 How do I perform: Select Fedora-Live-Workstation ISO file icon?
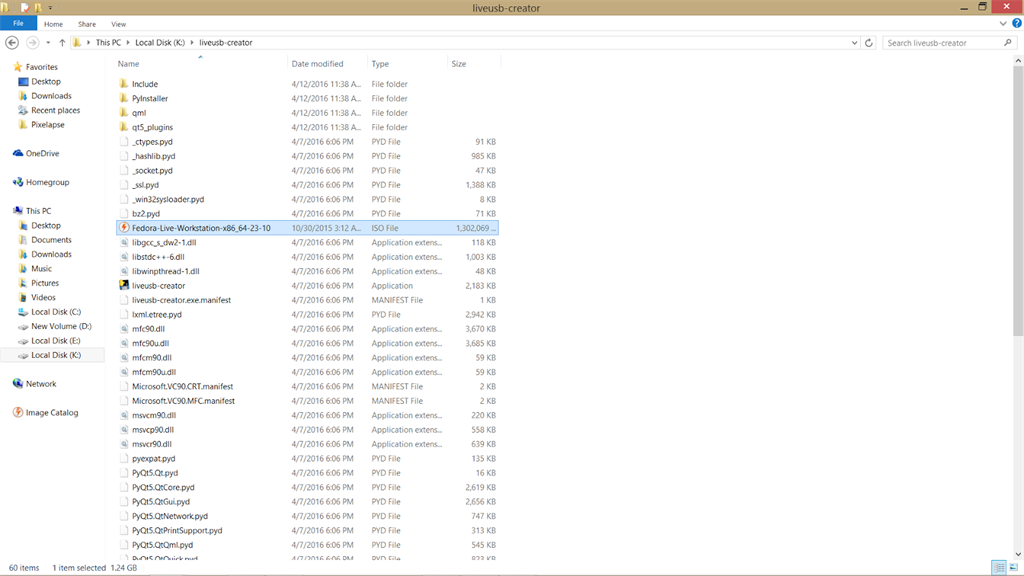pyautogui.click(x=124, y=227)
